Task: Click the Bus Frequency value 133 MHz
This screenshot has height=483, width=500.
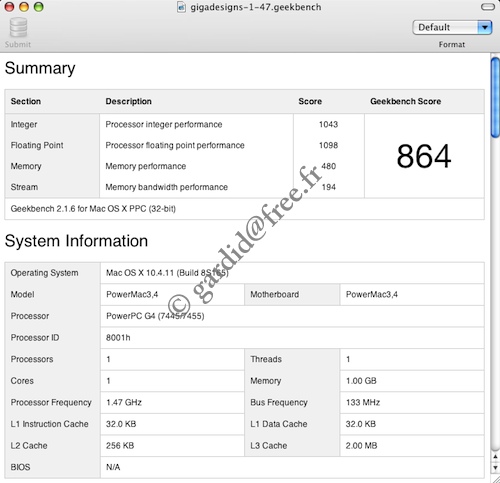Action: click(x=363, y=402)
